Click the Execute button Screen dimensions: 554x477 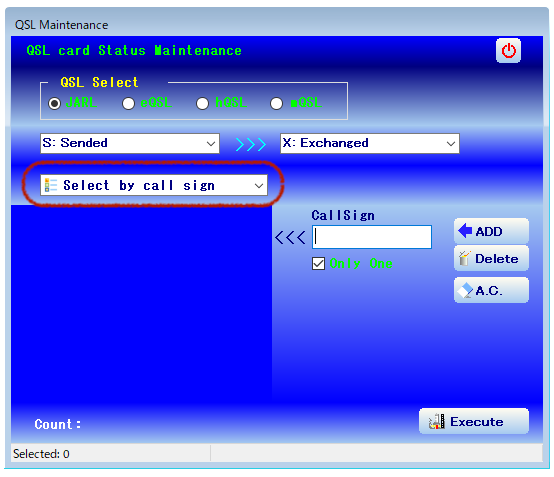pyautogui.click(x=474, y=421)
